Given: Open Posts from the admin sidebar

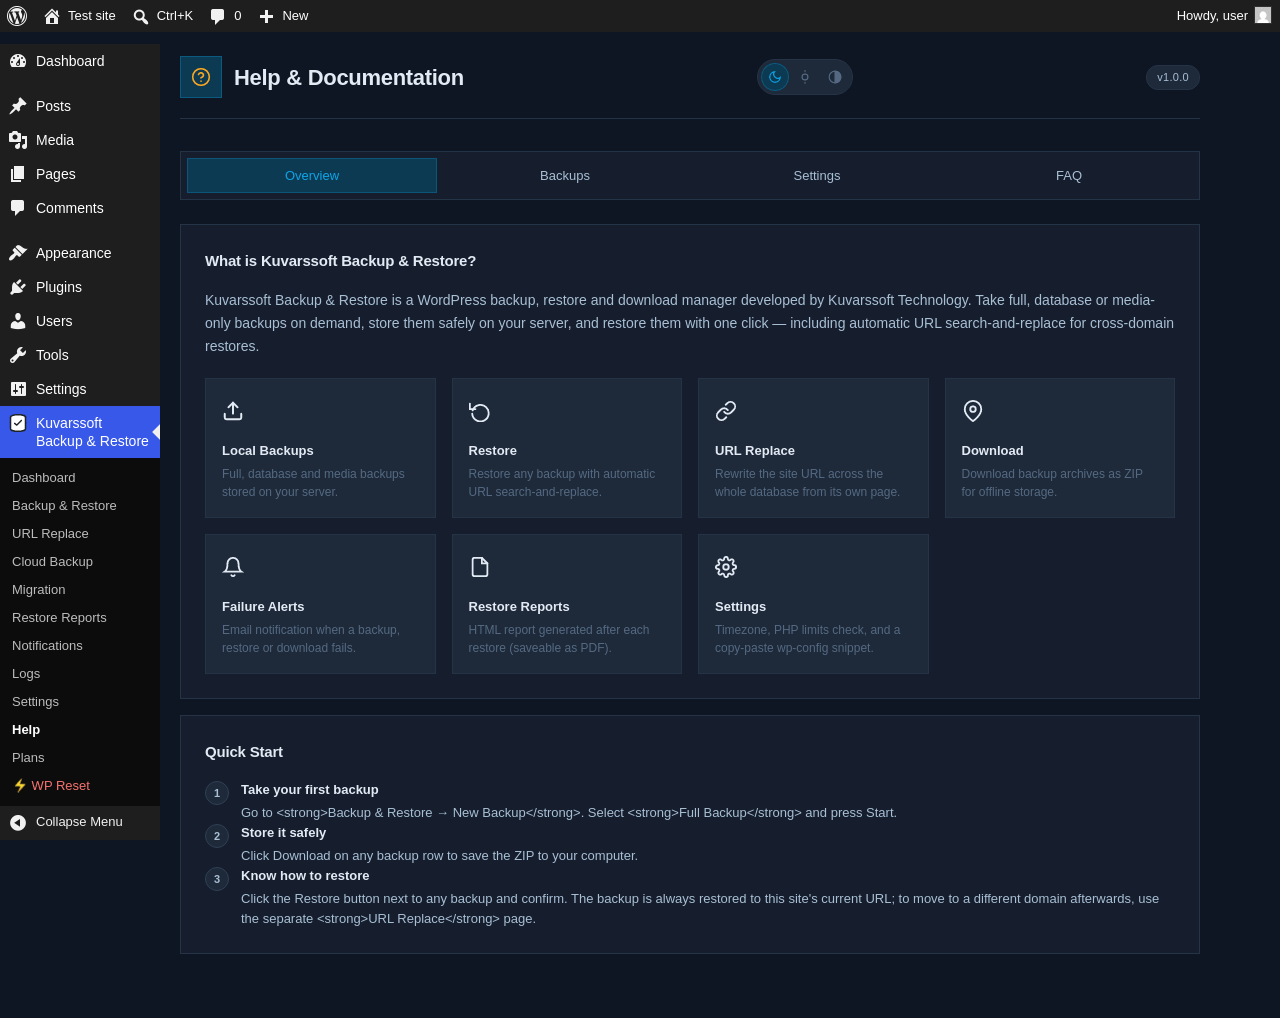Looking at the screenshot, I should point(80,106).
